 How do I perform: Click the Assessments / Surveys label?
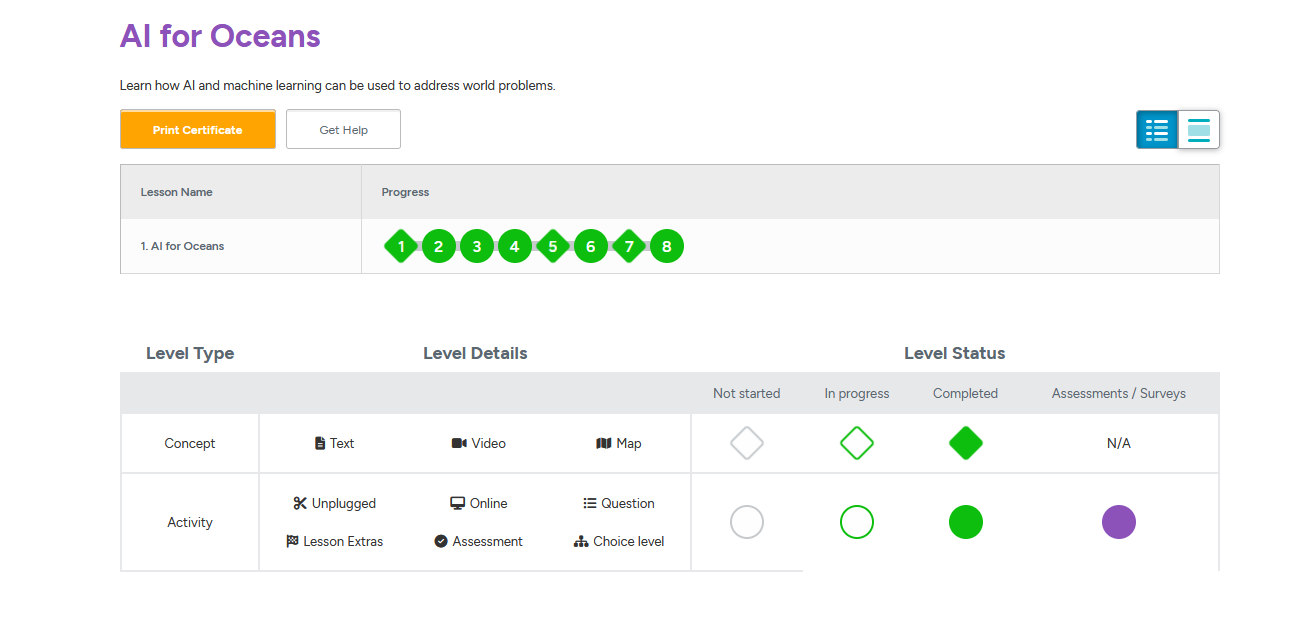coord(1119,393)
